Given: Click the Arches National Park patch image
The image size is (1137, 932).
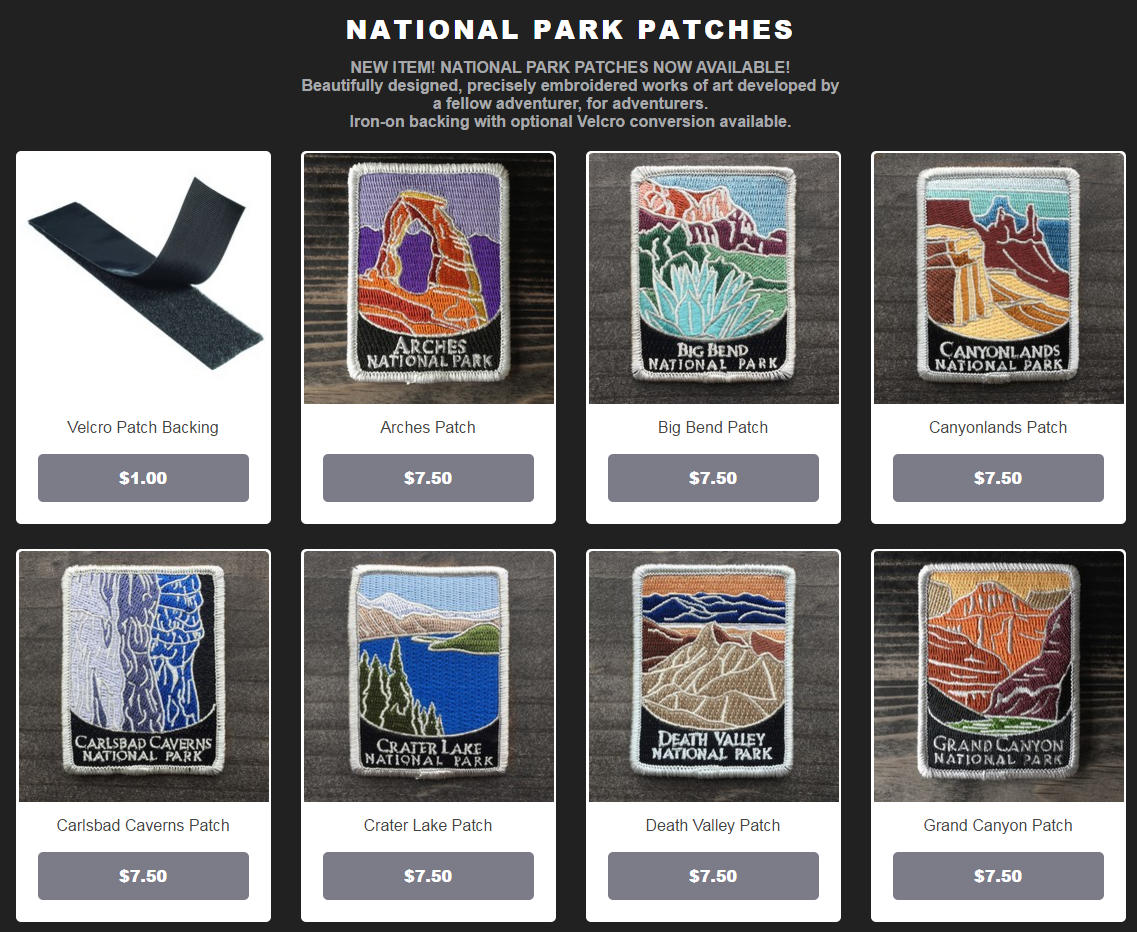Looking at the screenshot, I should point(429,279).
